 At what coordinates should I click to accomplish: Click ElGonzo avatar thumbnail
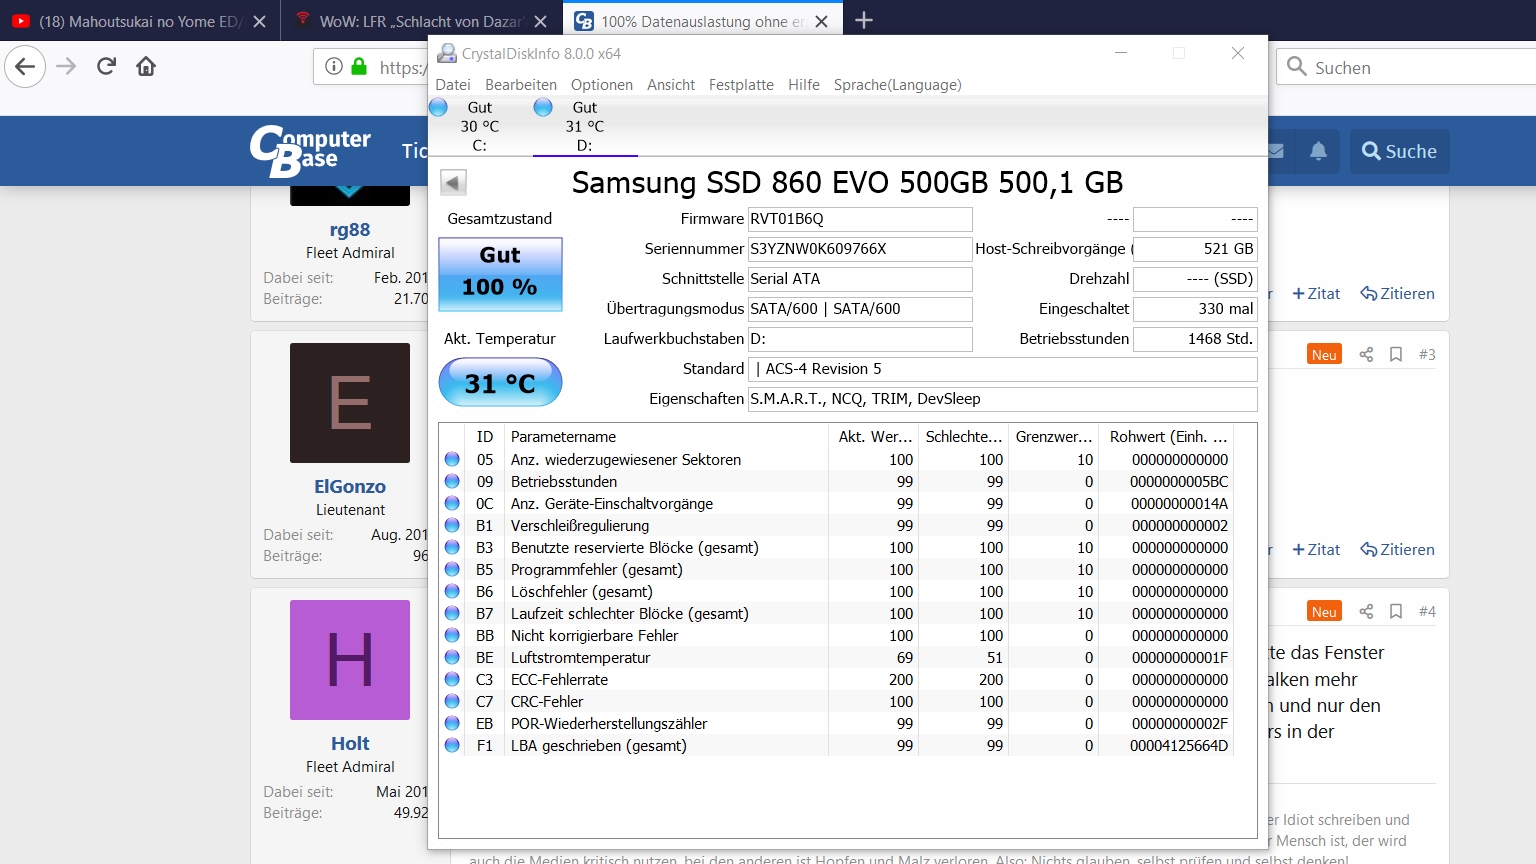click(x=350, y=403)
